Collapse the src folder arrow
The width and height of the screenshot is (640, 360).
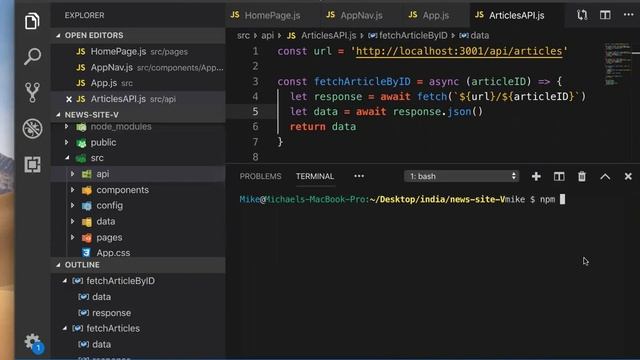67,158
